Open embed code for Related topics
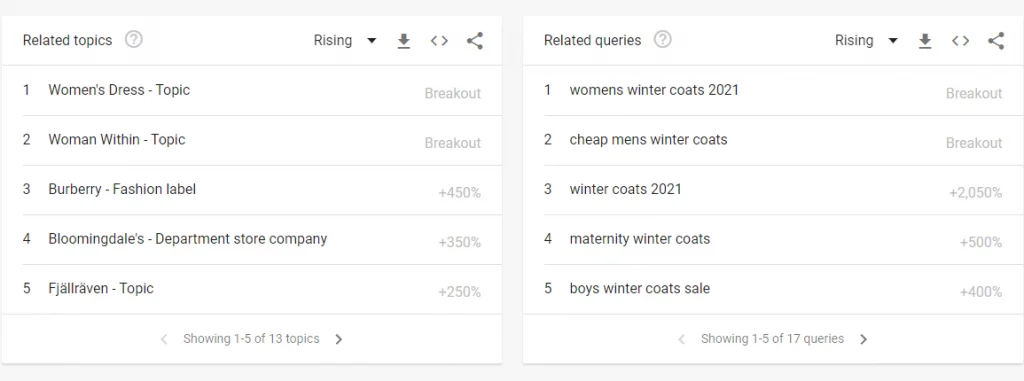This screenshot has height=381, width=1024. click(x=439, y=41)
